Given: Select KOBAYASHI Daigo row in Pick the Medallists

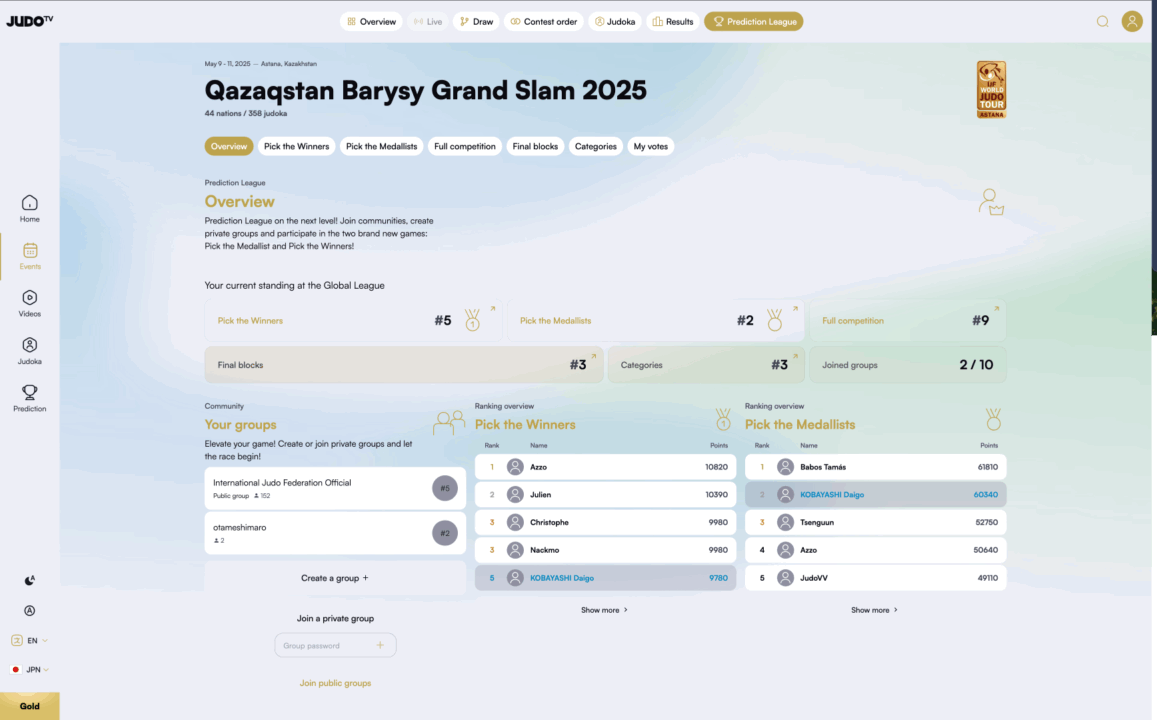Looking at the screenshot, I should pyautogui.click(x=875, y=495).
